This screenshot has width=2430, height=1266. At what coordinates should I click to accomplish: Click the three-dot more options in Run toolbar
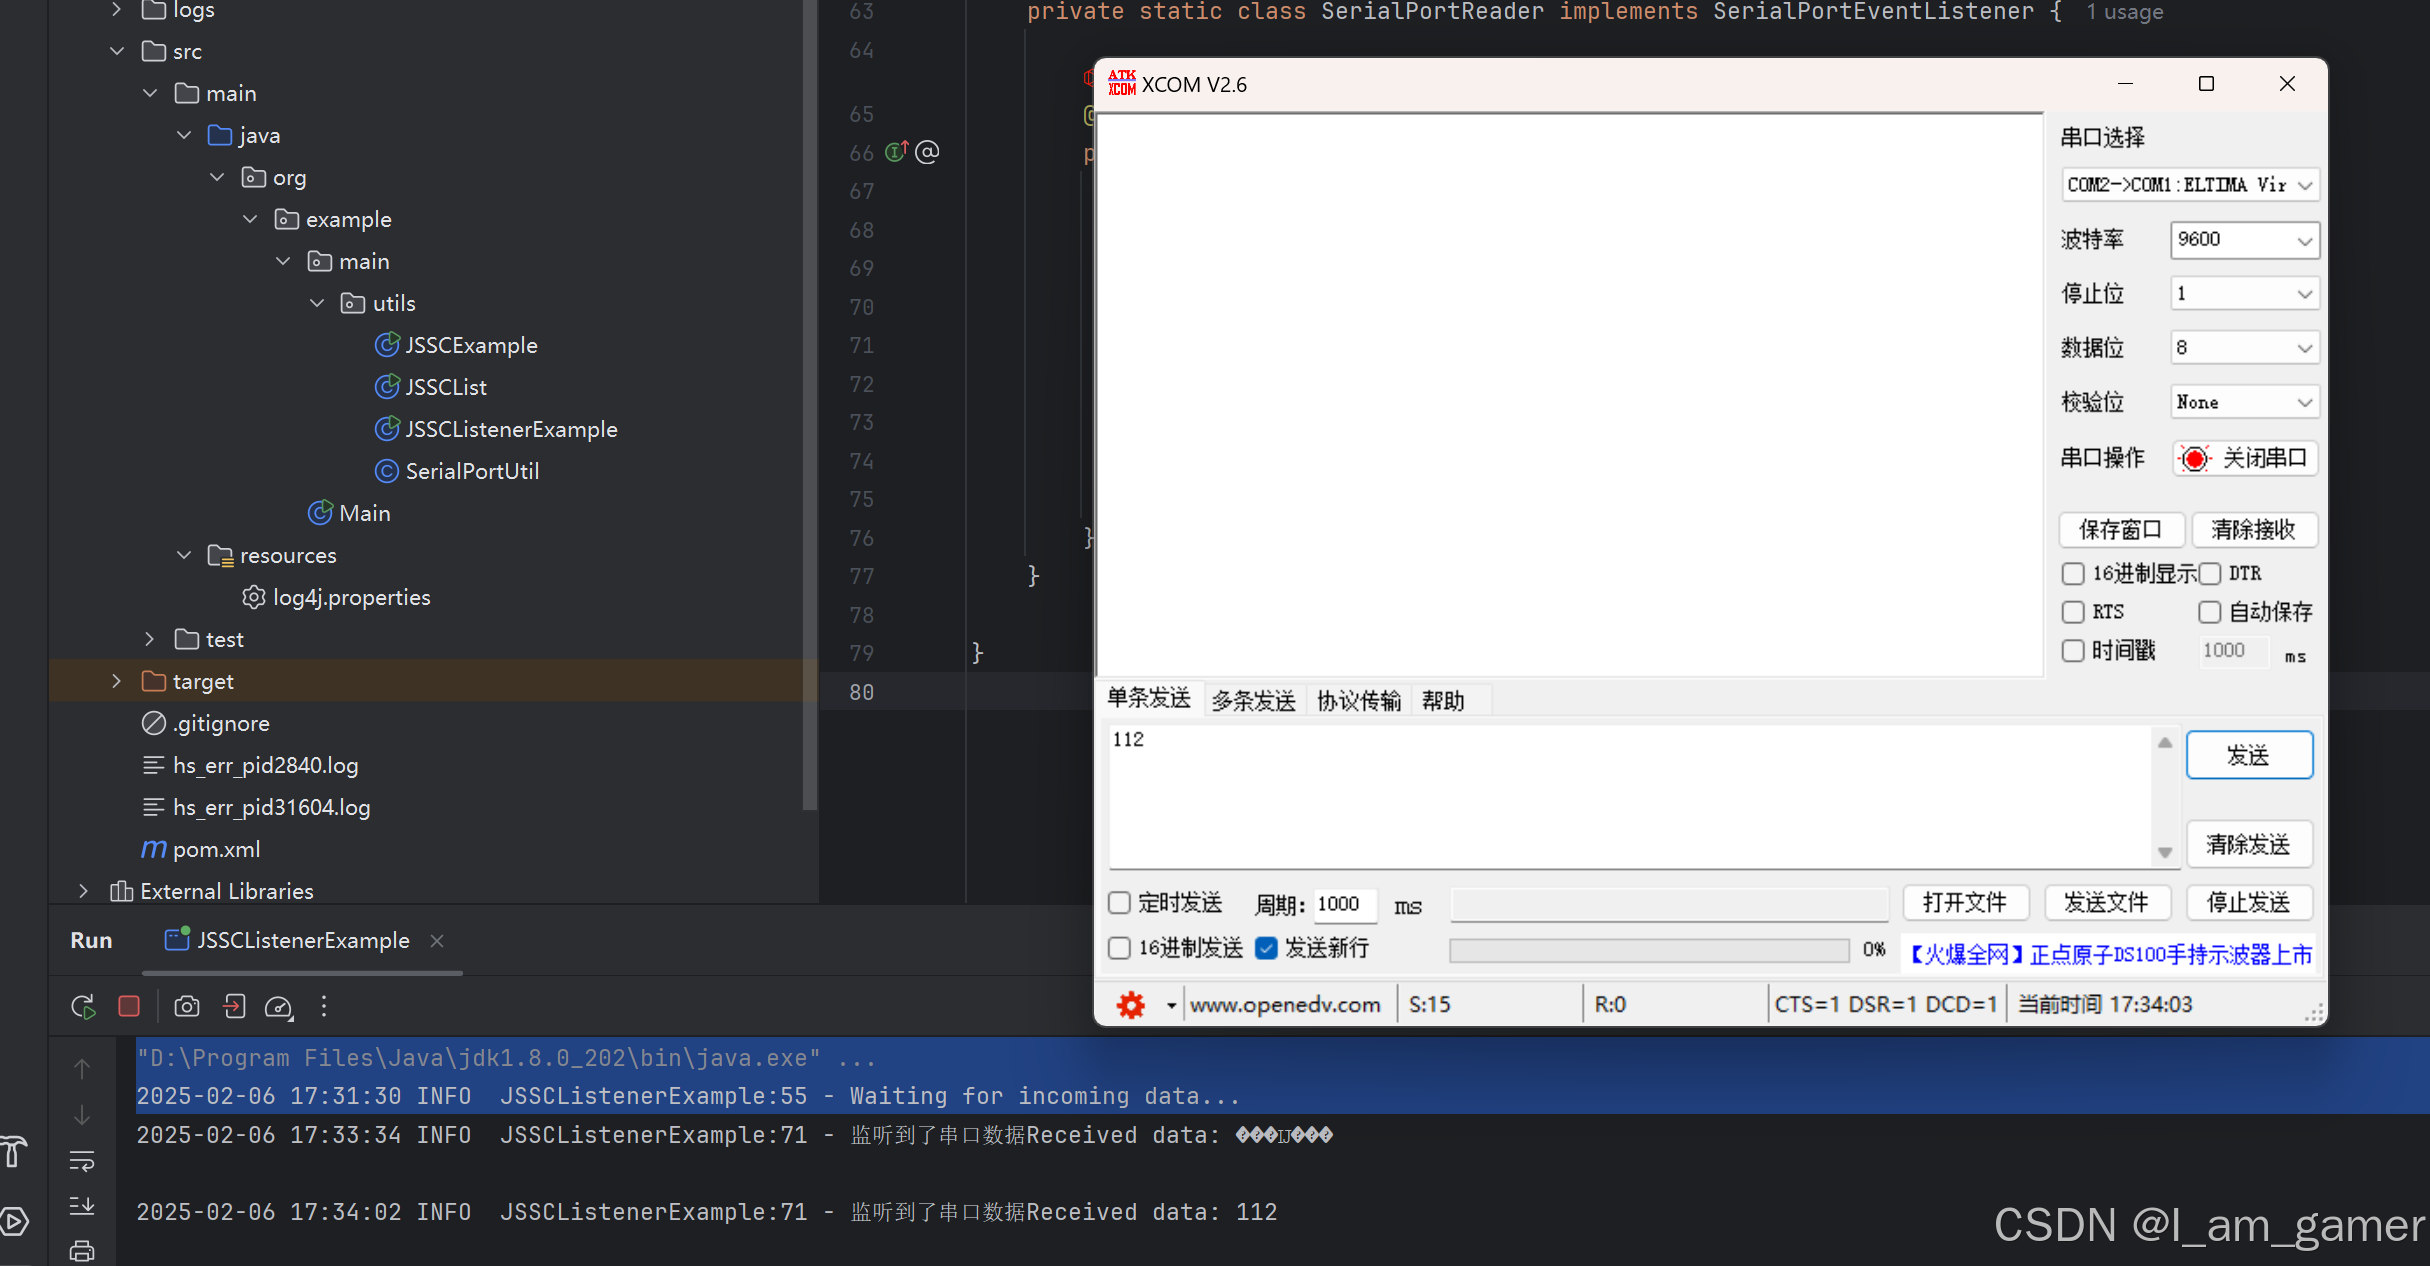click(324, 1007)
